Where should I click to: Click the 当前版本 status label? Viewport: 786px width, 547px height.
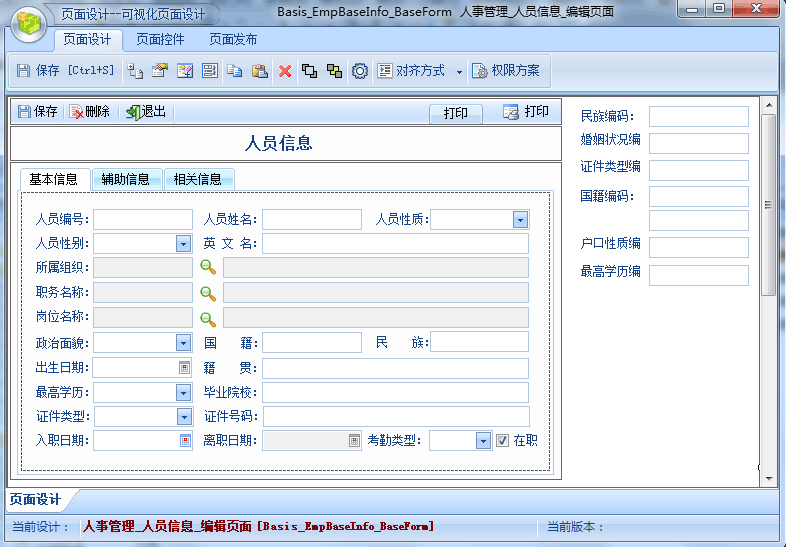[x=575, y=527]
